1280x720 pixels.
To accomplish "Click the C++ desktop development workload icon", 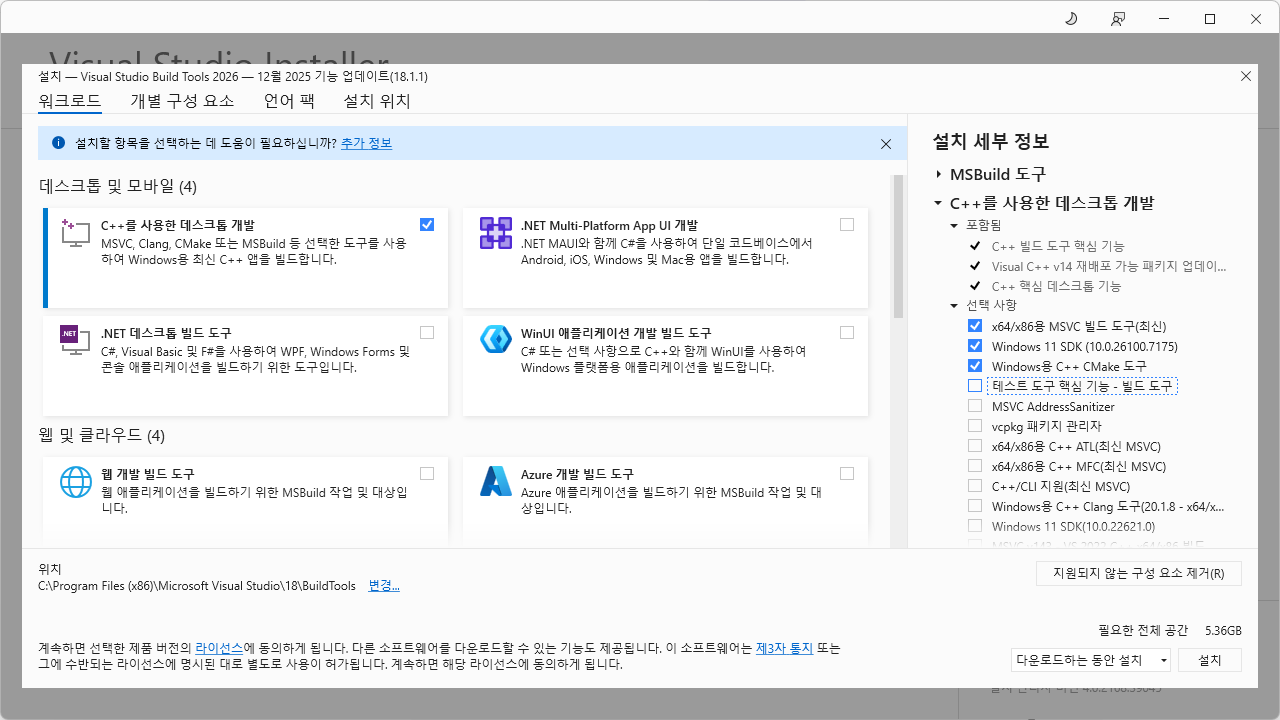I will click(x=76, y=233).
